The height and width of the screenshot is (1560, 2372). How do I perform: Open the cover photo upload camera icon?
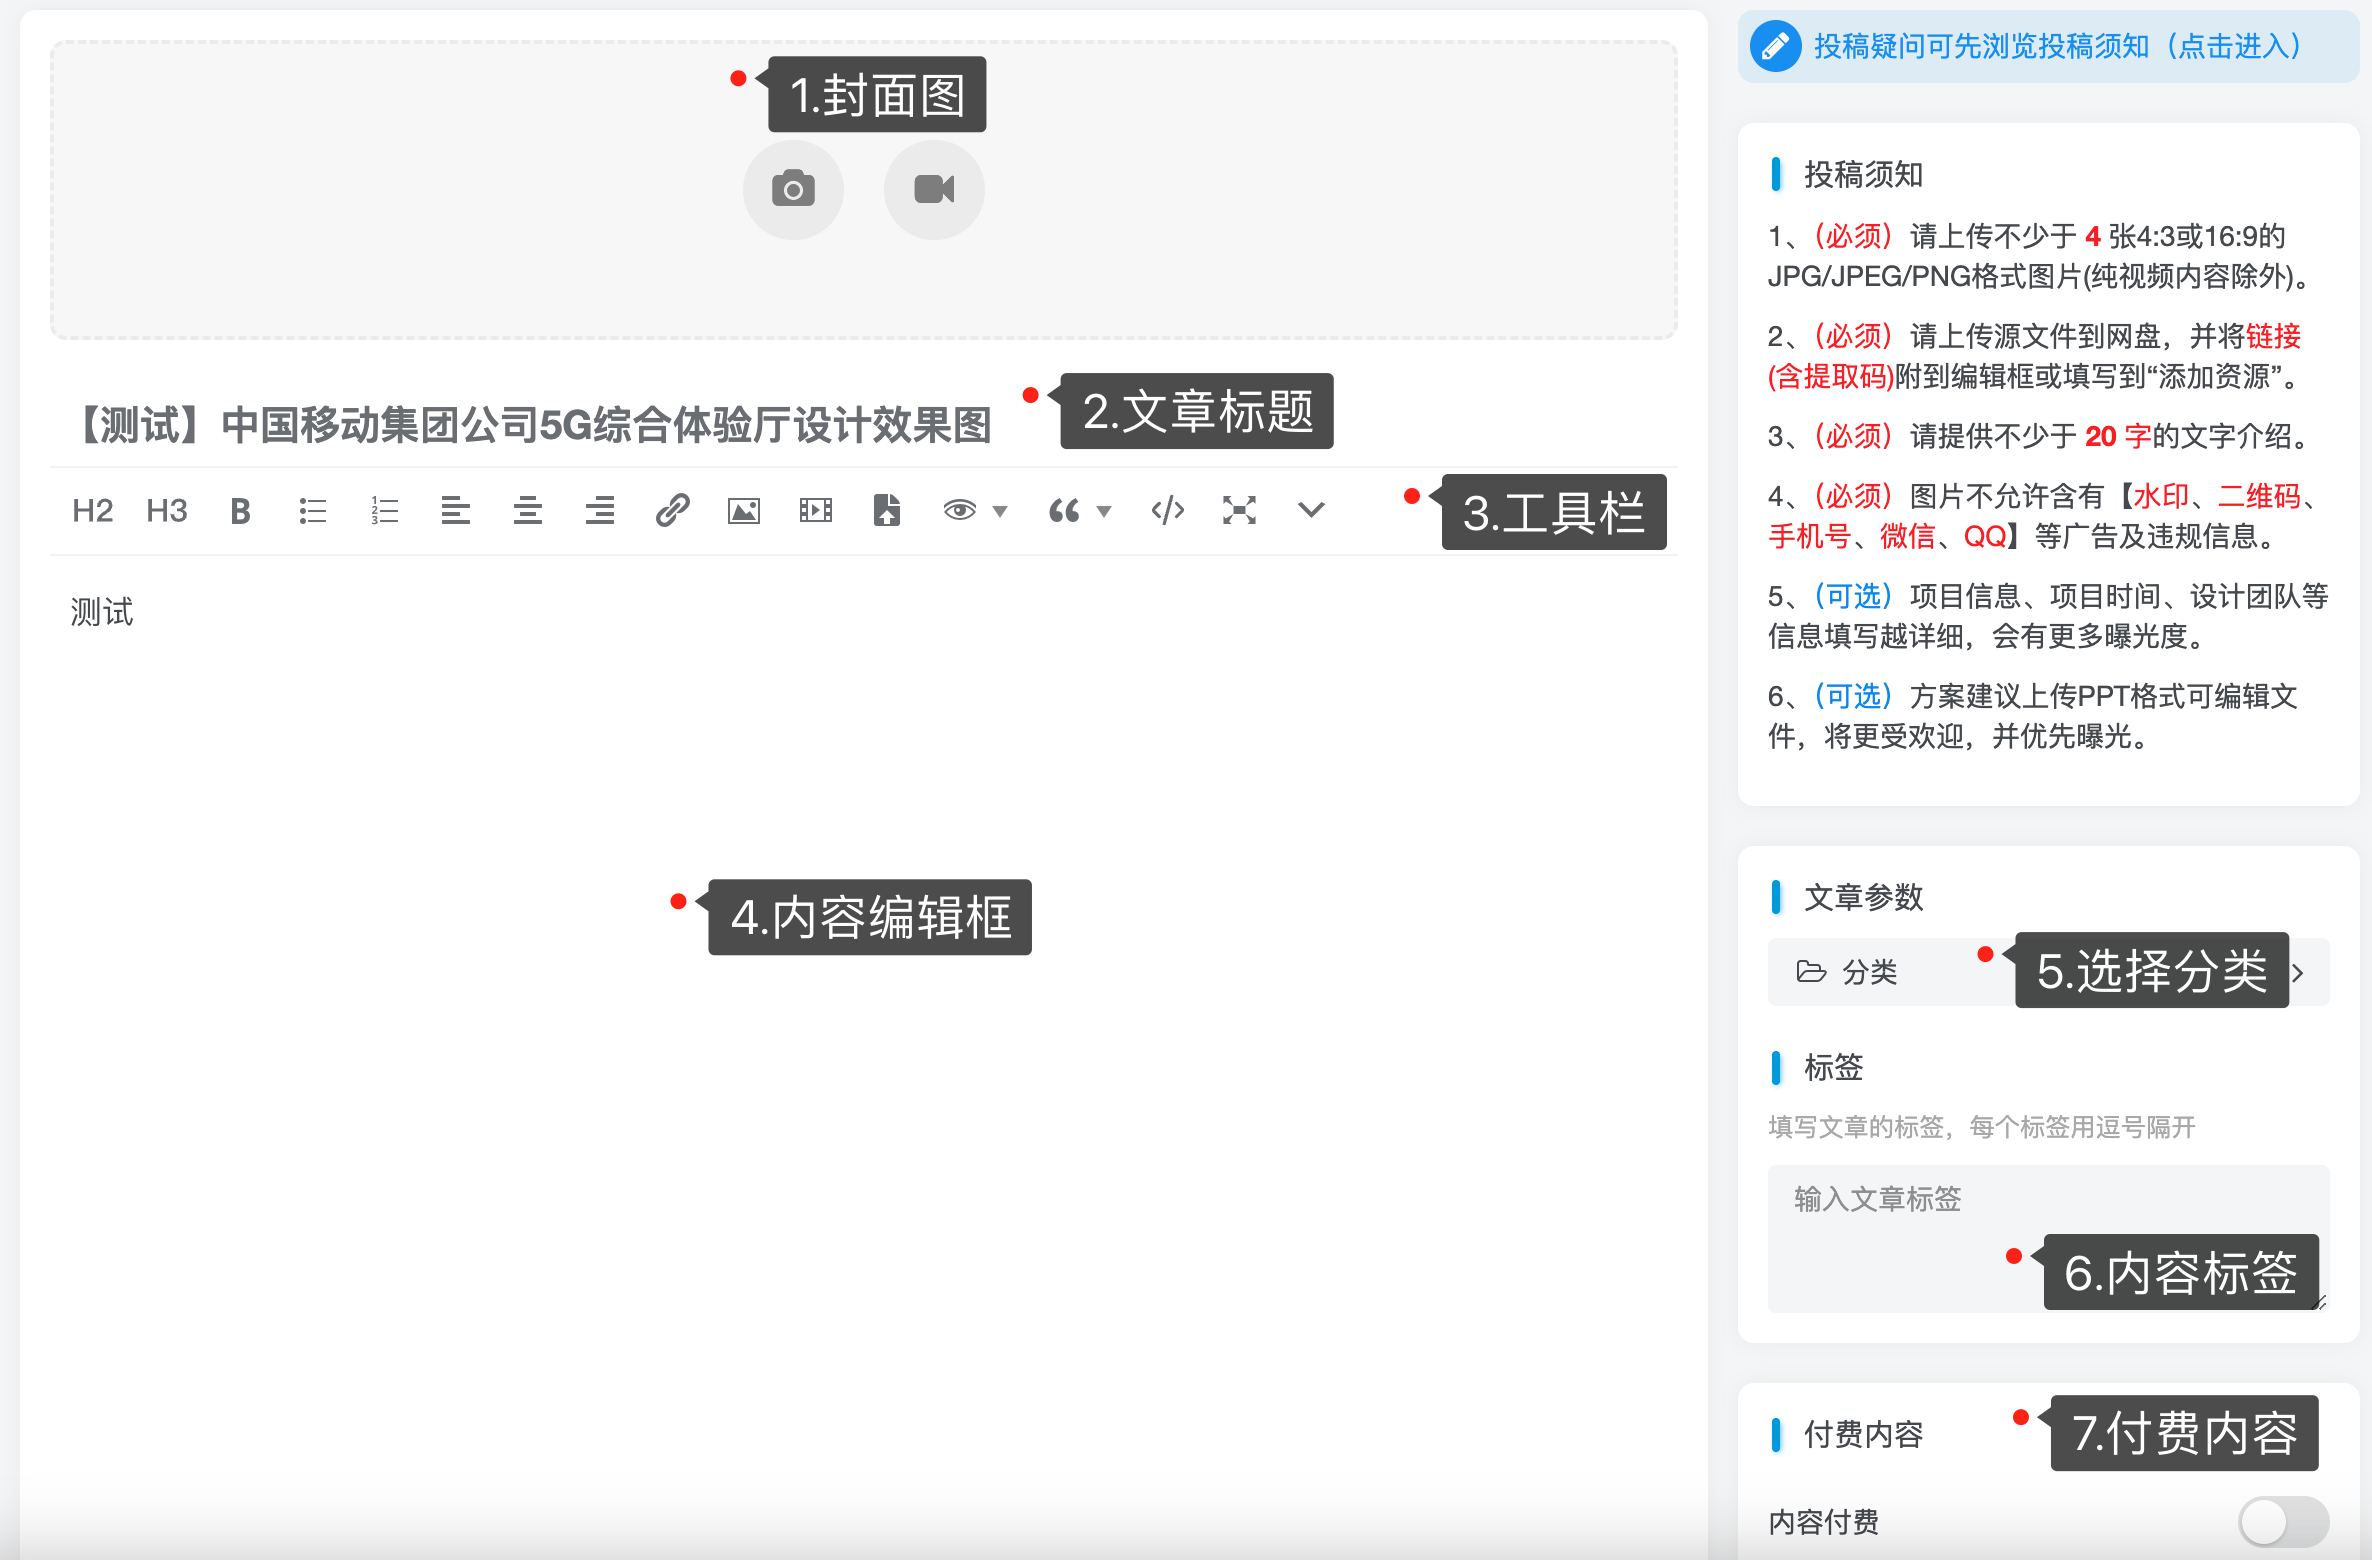point(793,189)
